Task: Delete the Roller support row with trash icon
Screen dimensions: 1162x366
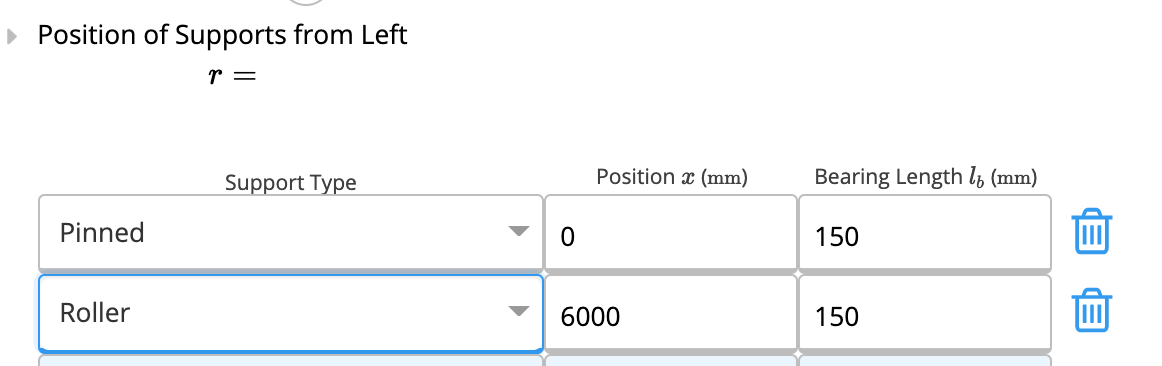Action: point(1092,310)
